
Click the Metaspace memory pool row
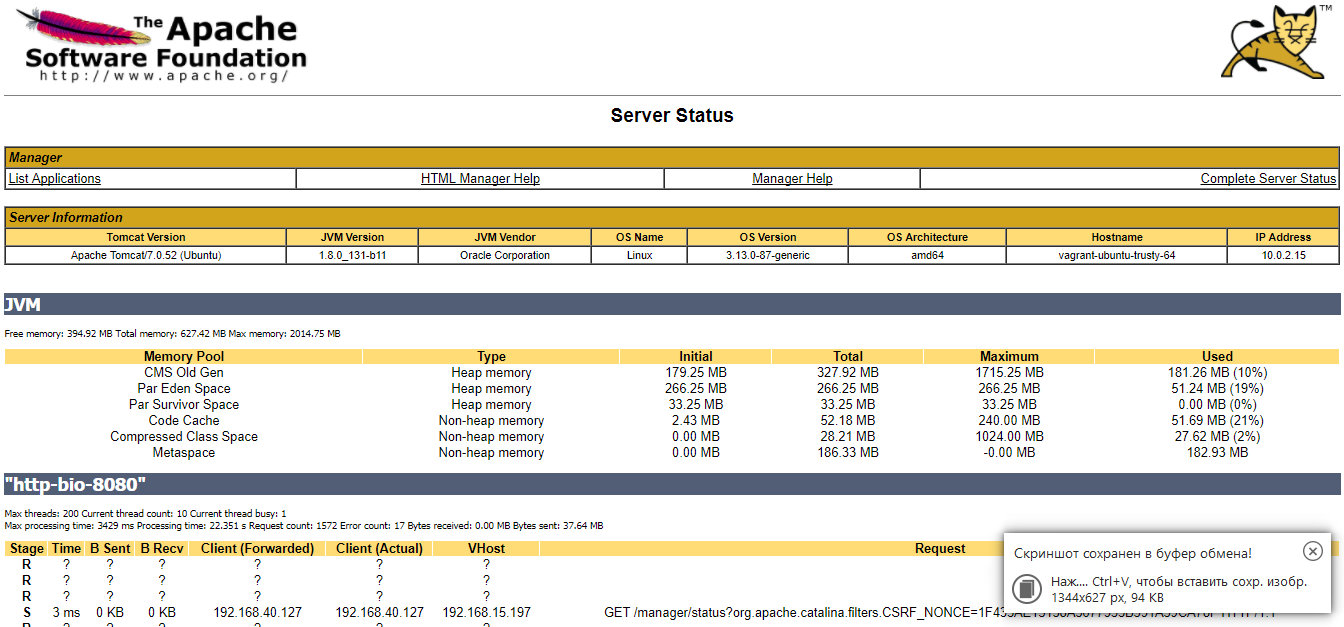(671, 452)
